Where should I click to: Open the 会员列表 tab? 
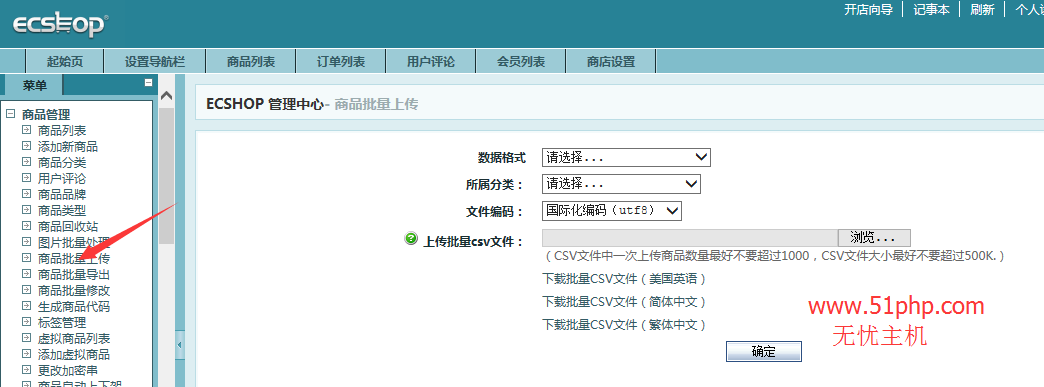521,61
